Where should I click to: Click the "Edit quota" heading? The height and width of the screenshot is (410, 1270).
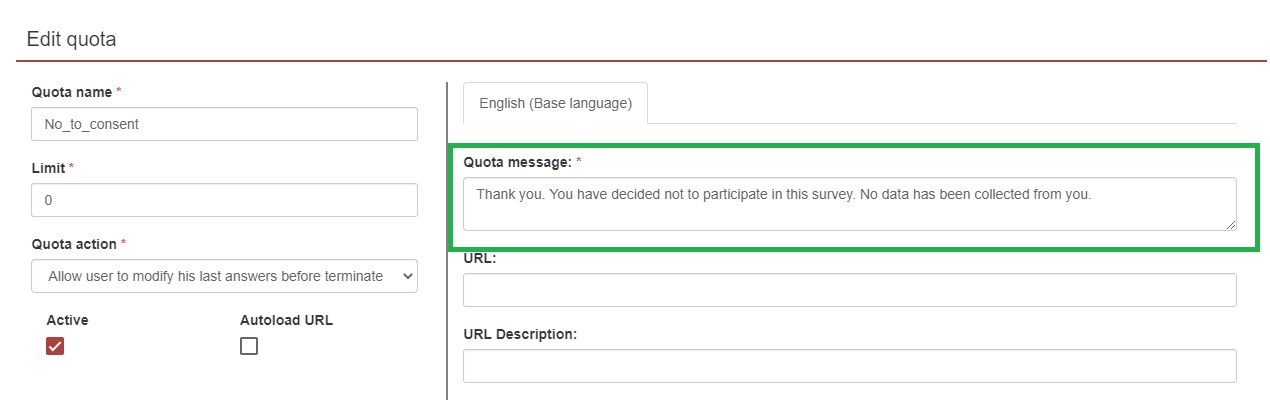coord(72,40)
